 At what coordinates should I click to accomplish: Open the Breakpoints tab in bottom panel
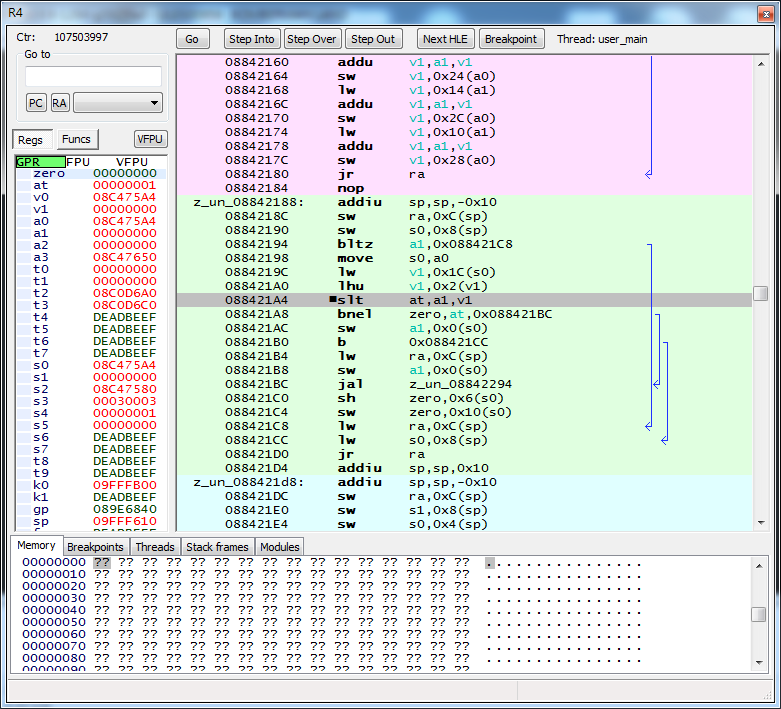[95, 547]
